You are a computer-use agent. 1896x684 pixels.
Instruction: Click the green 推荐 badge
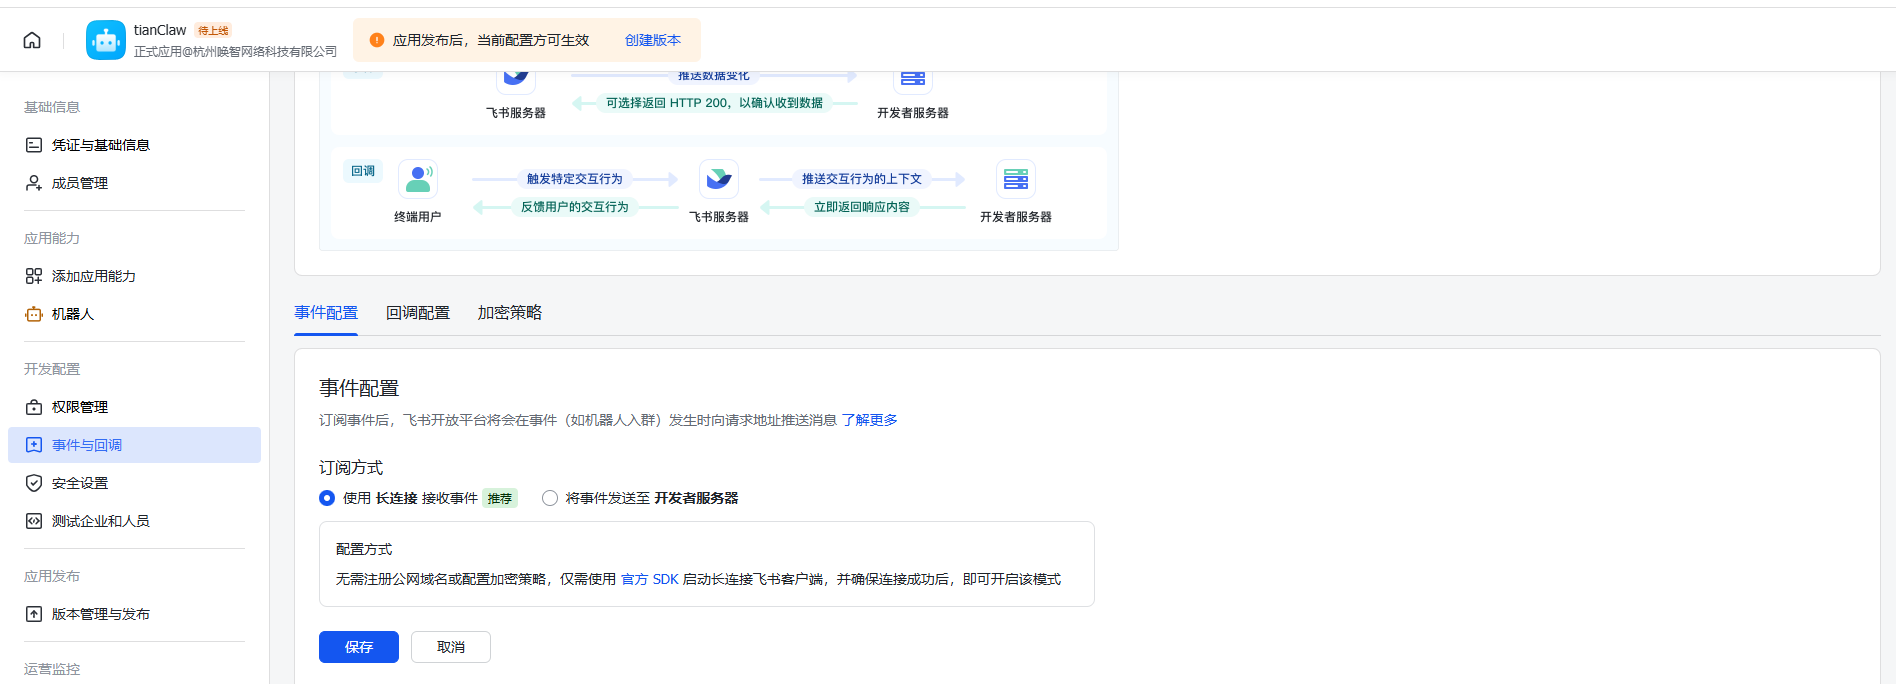click(500, 498)
